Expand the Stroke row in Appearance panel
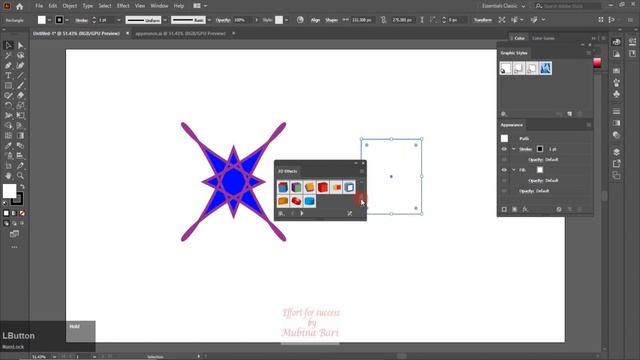The width and height of the screenshot is (640, 360). pyautogui.click(x=513, y=149)
